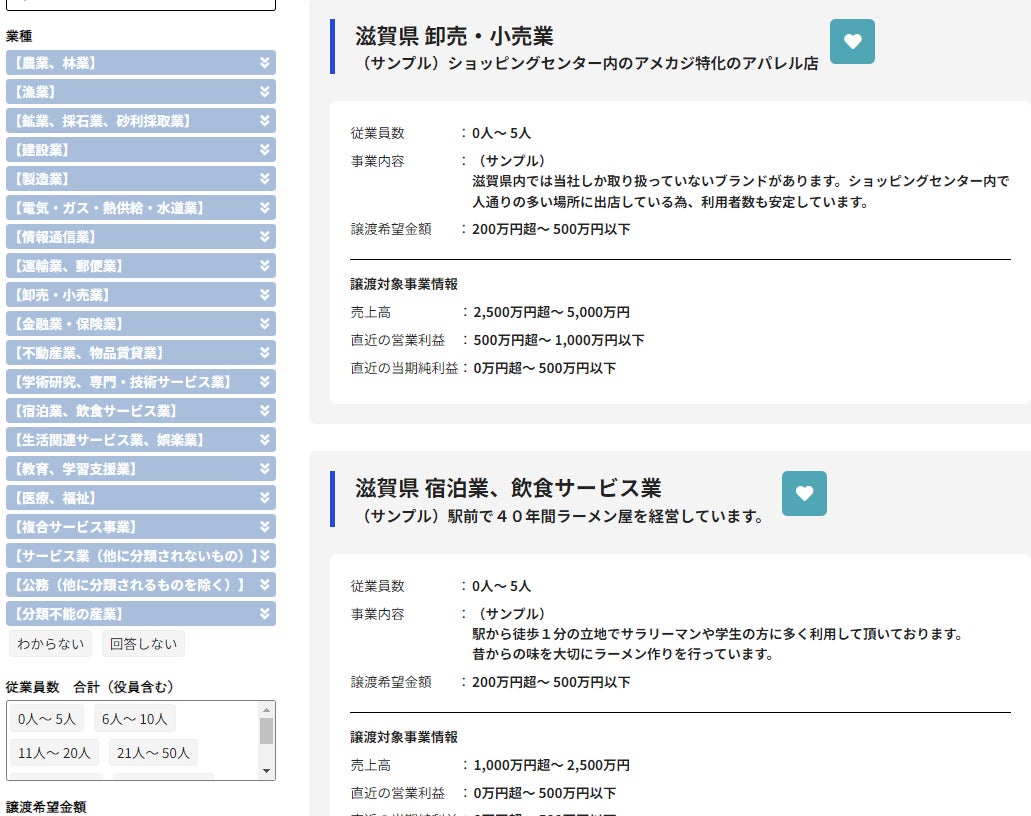Expand the 【複合サービス事業】 category
1031x816 pixels.
coord(141,527)
